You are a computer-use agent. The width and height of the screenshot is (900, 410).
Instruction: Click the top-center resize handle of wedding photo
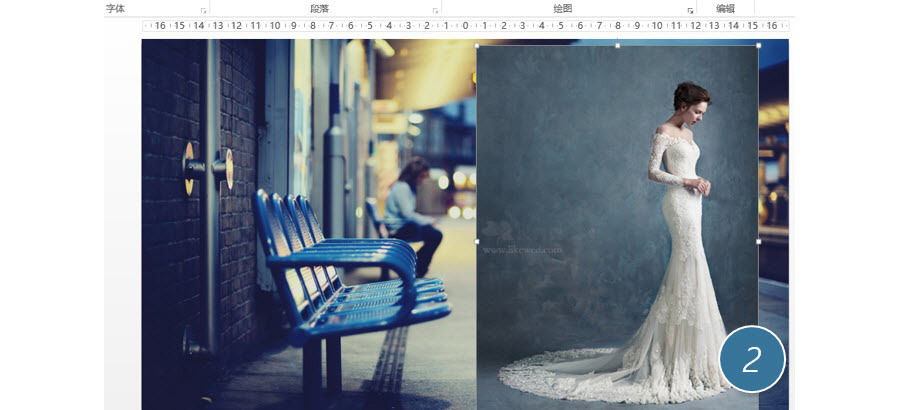click(x=617, y=45)
